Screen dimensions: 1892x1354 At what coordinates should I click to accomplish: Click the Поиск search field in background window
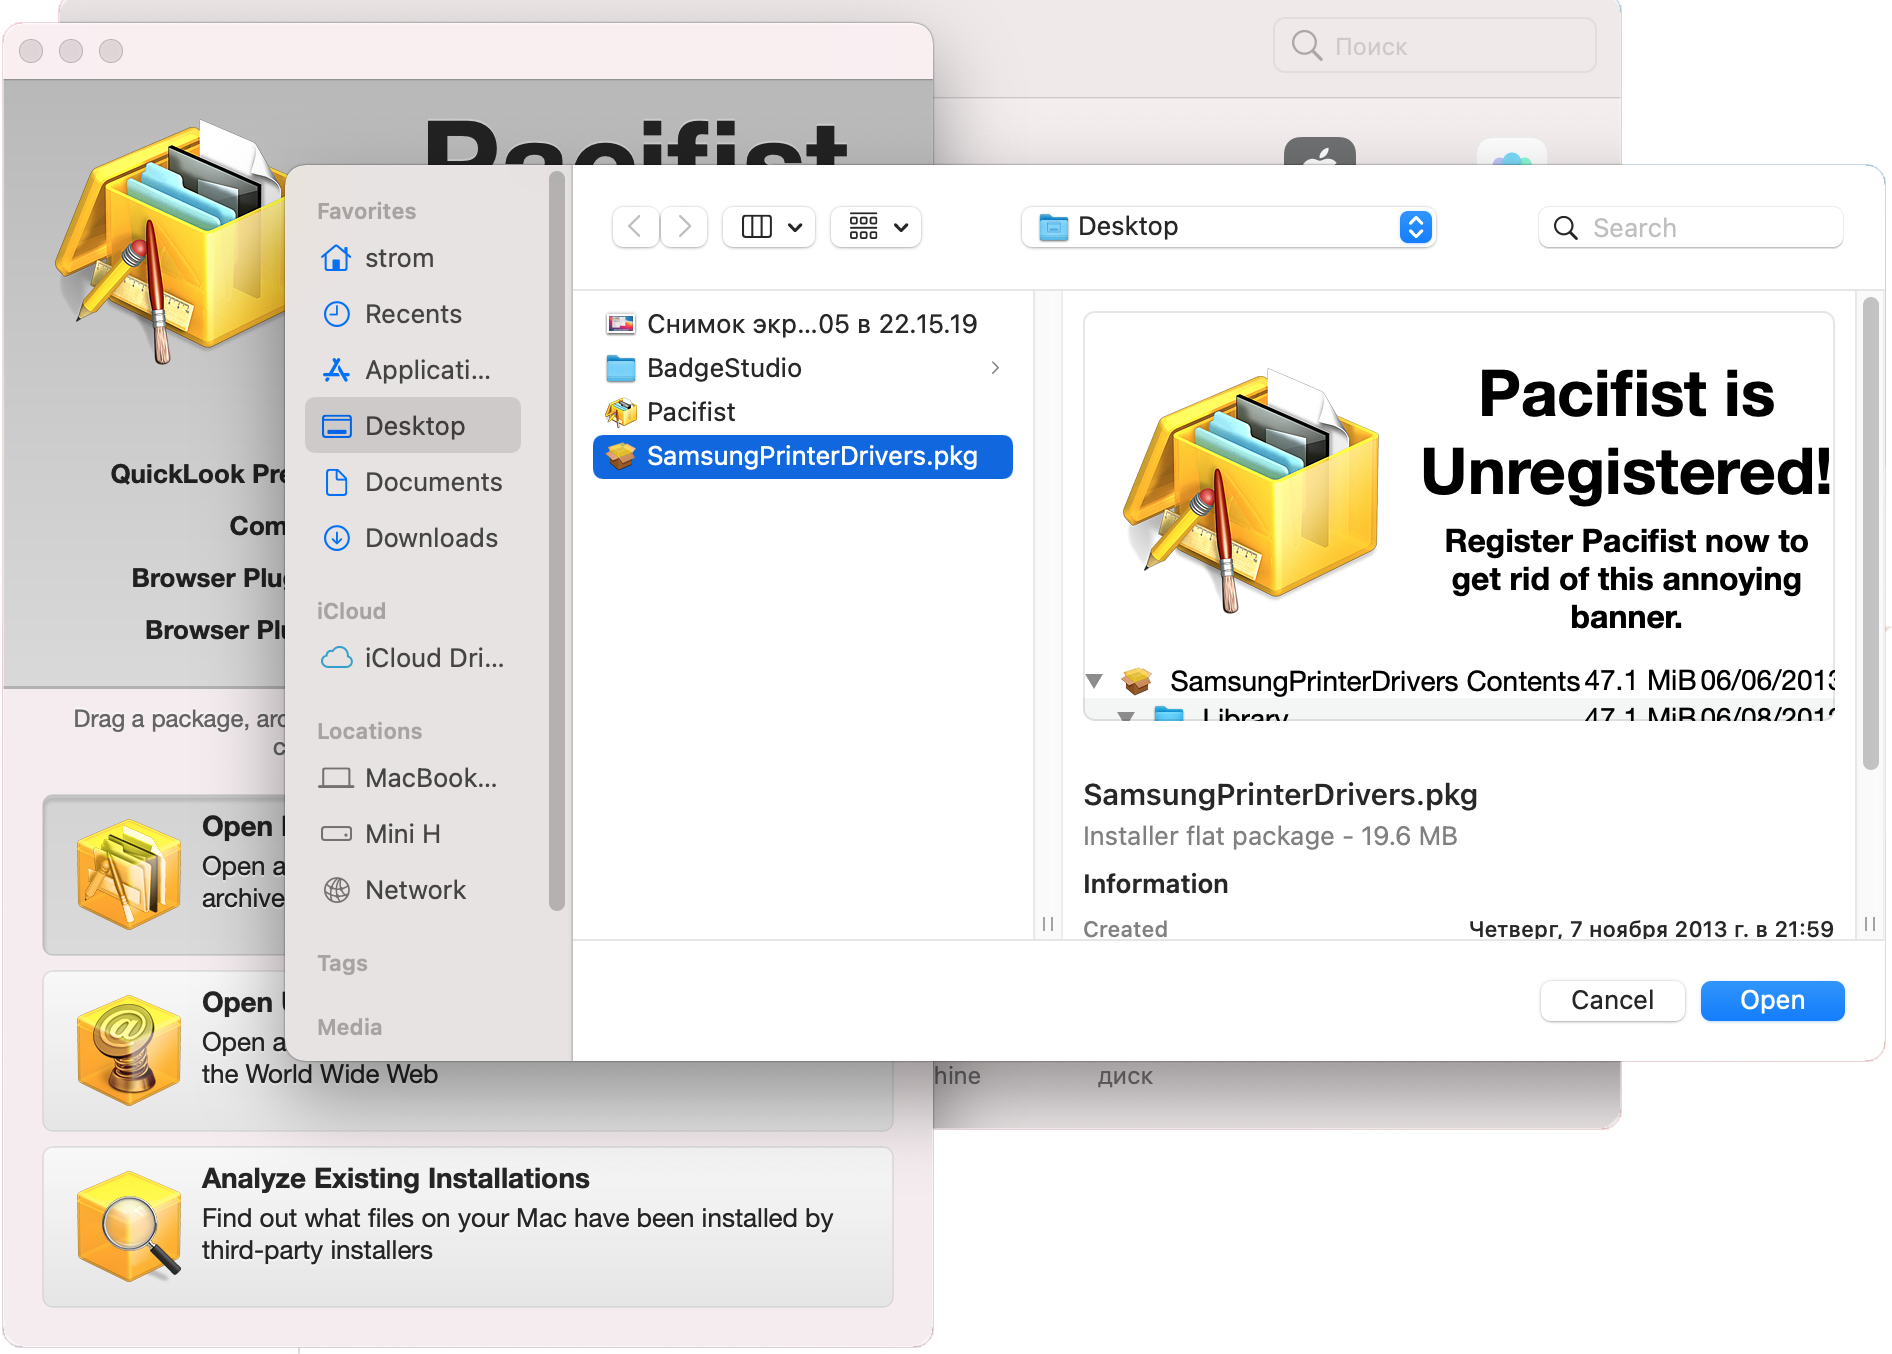click(1435, 46)
